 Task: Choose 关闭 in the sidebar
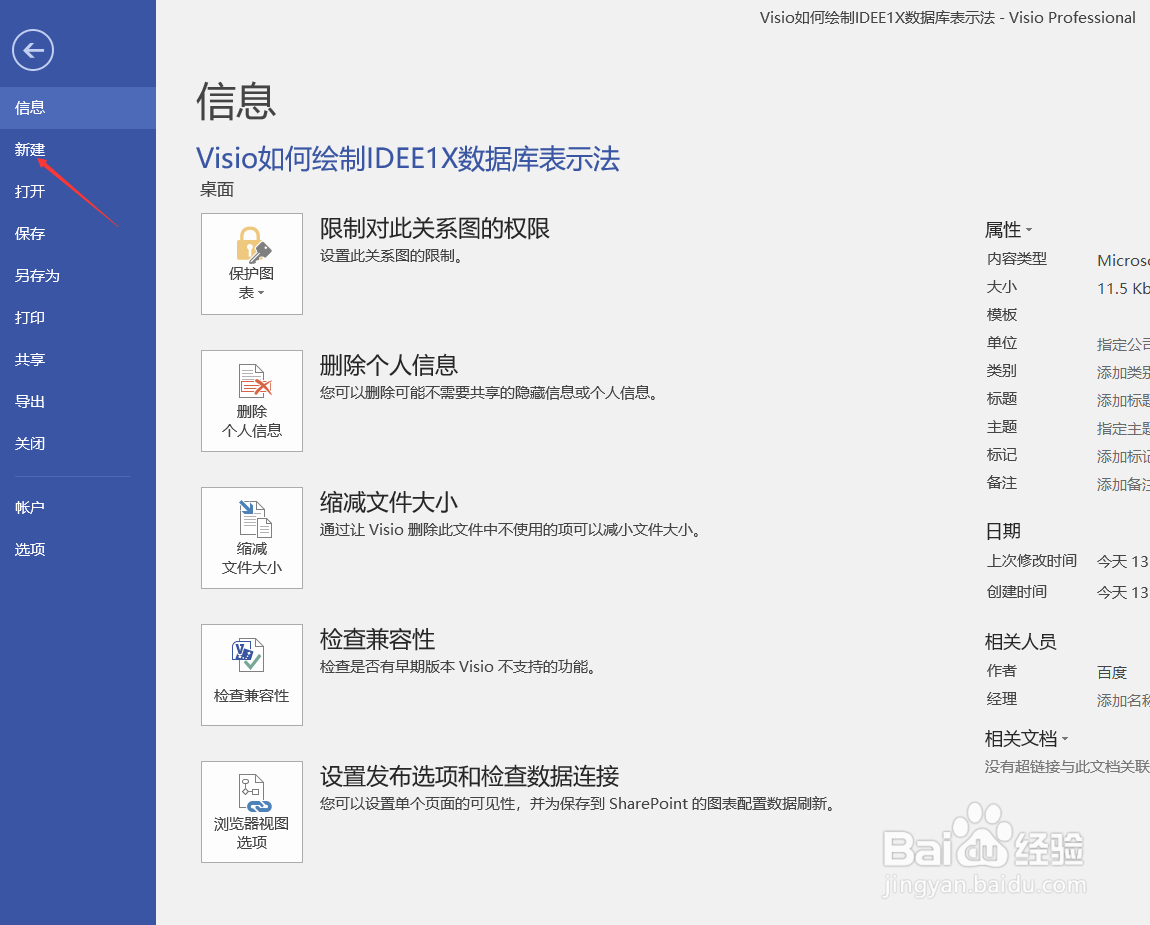point(78,444)
